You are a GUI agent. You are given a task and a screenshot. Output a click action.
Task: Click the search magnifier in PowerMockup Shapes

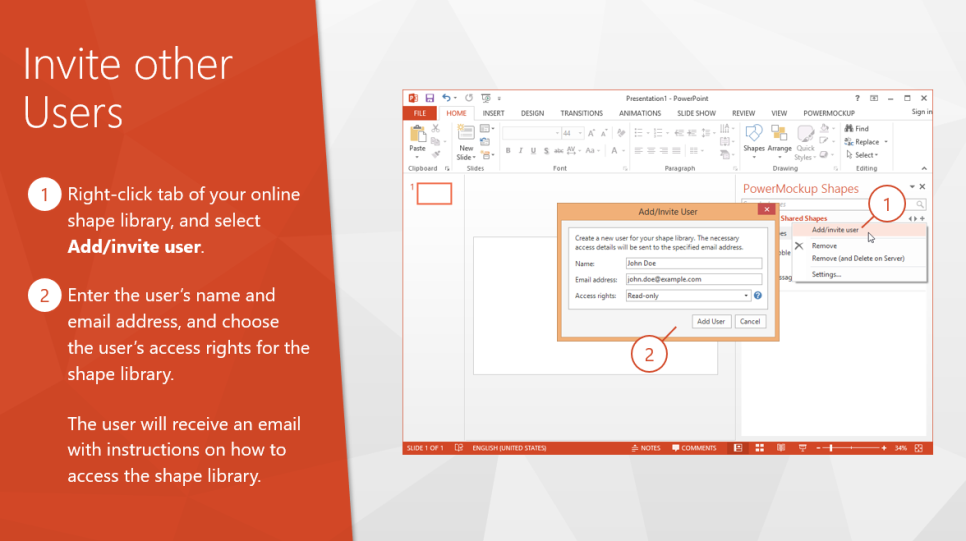click(x=919, y=204)
